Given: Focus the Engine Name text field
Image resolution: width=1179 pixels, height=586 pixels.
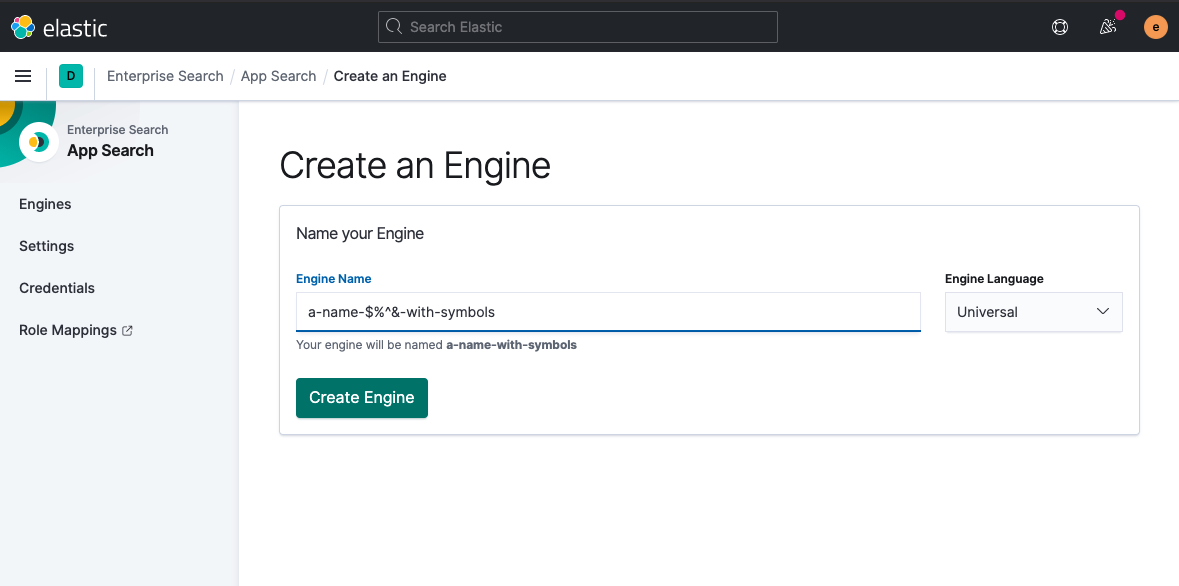Looking at the screenshot, I should [x=607, y=312].
